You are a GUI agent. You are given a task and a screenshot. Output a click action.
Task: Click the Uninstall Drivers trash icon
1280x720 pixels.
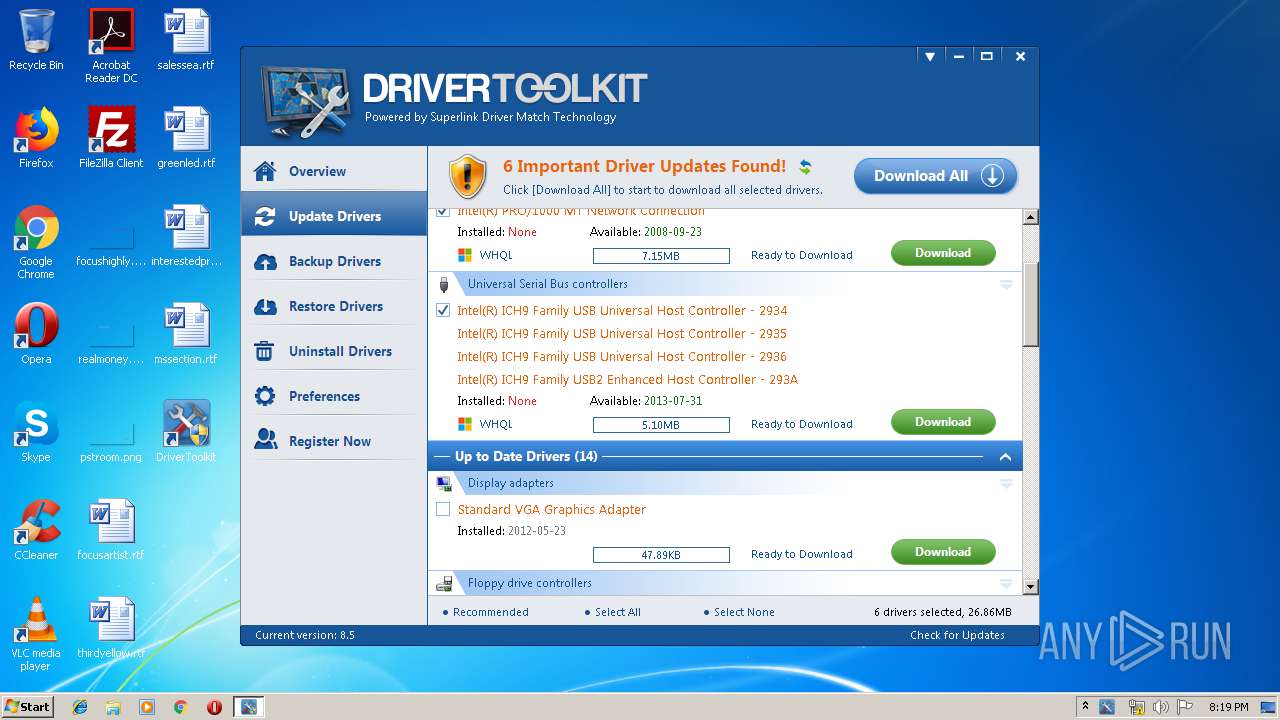pyautogui.click(x=265, y=351)
